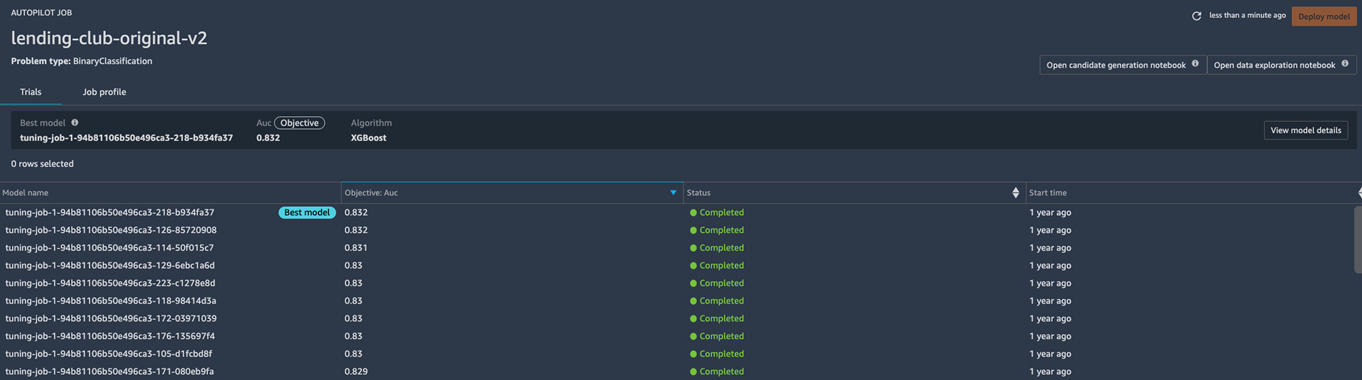Click info icon on candidate generation notebook button

[1195, 64]
